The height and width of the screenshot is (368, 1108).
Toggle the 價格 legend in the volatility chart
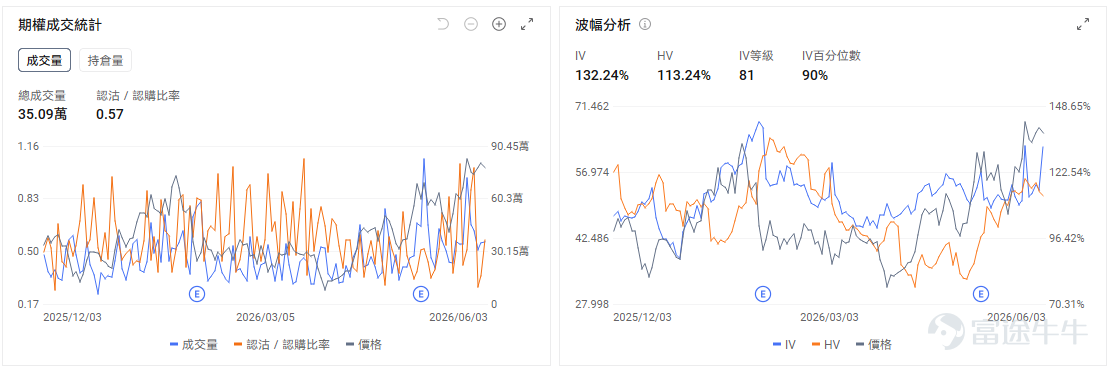[x=873, y=345]
